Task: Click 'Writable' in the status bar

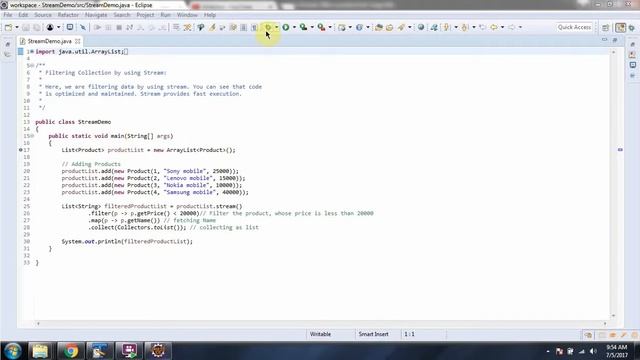Action: point(320,334)
